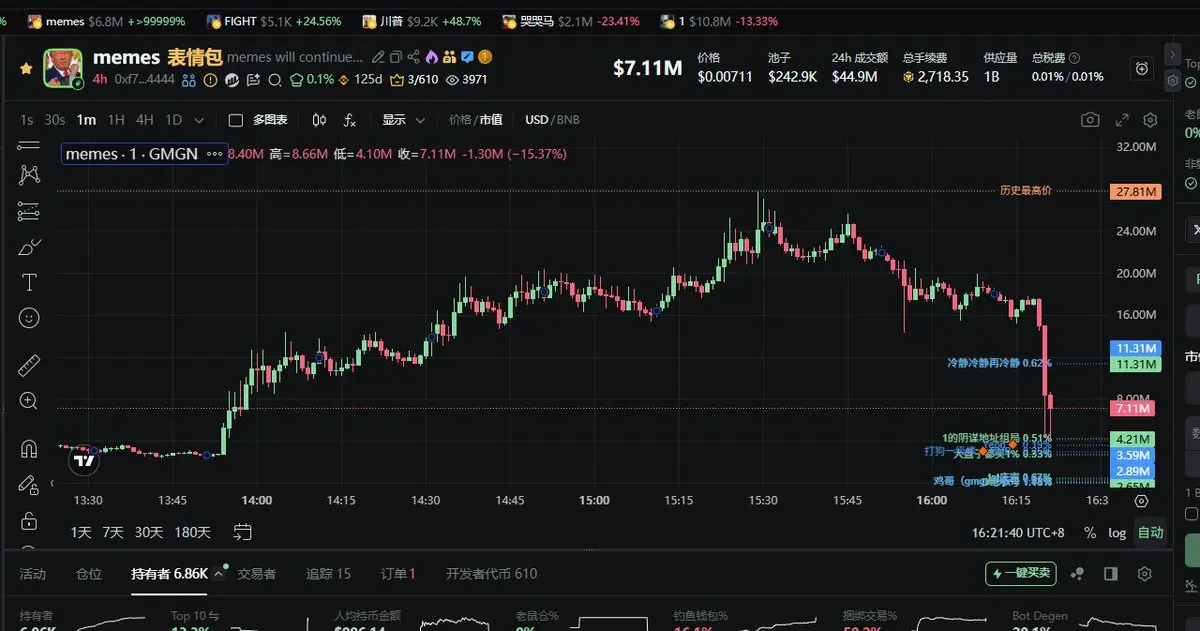Open chart settings gear in toolbar

tap(1150, 120)
